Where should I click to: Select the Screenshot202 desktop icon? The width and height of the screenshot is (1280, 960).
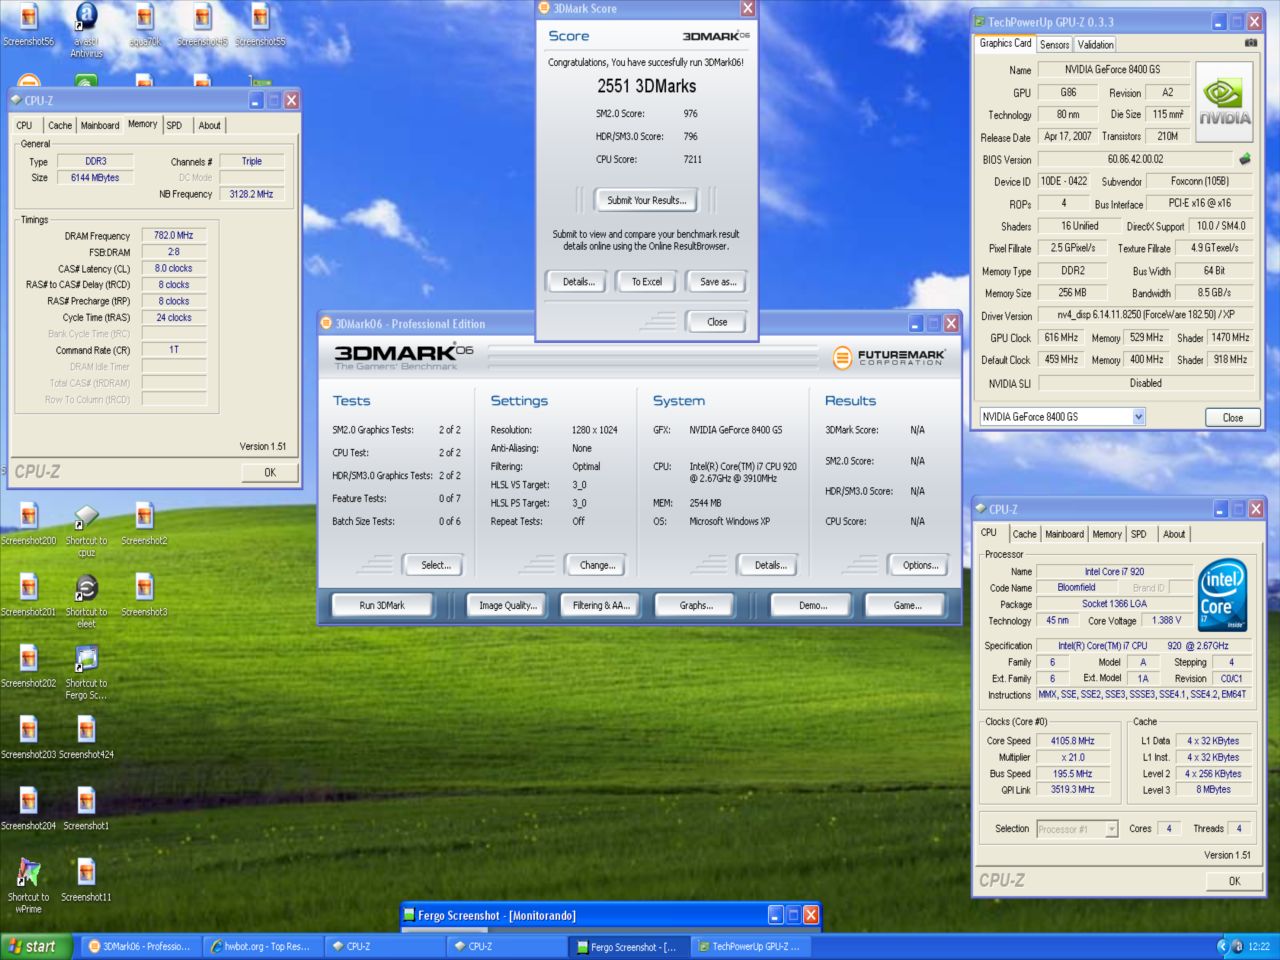coord(28,666)
